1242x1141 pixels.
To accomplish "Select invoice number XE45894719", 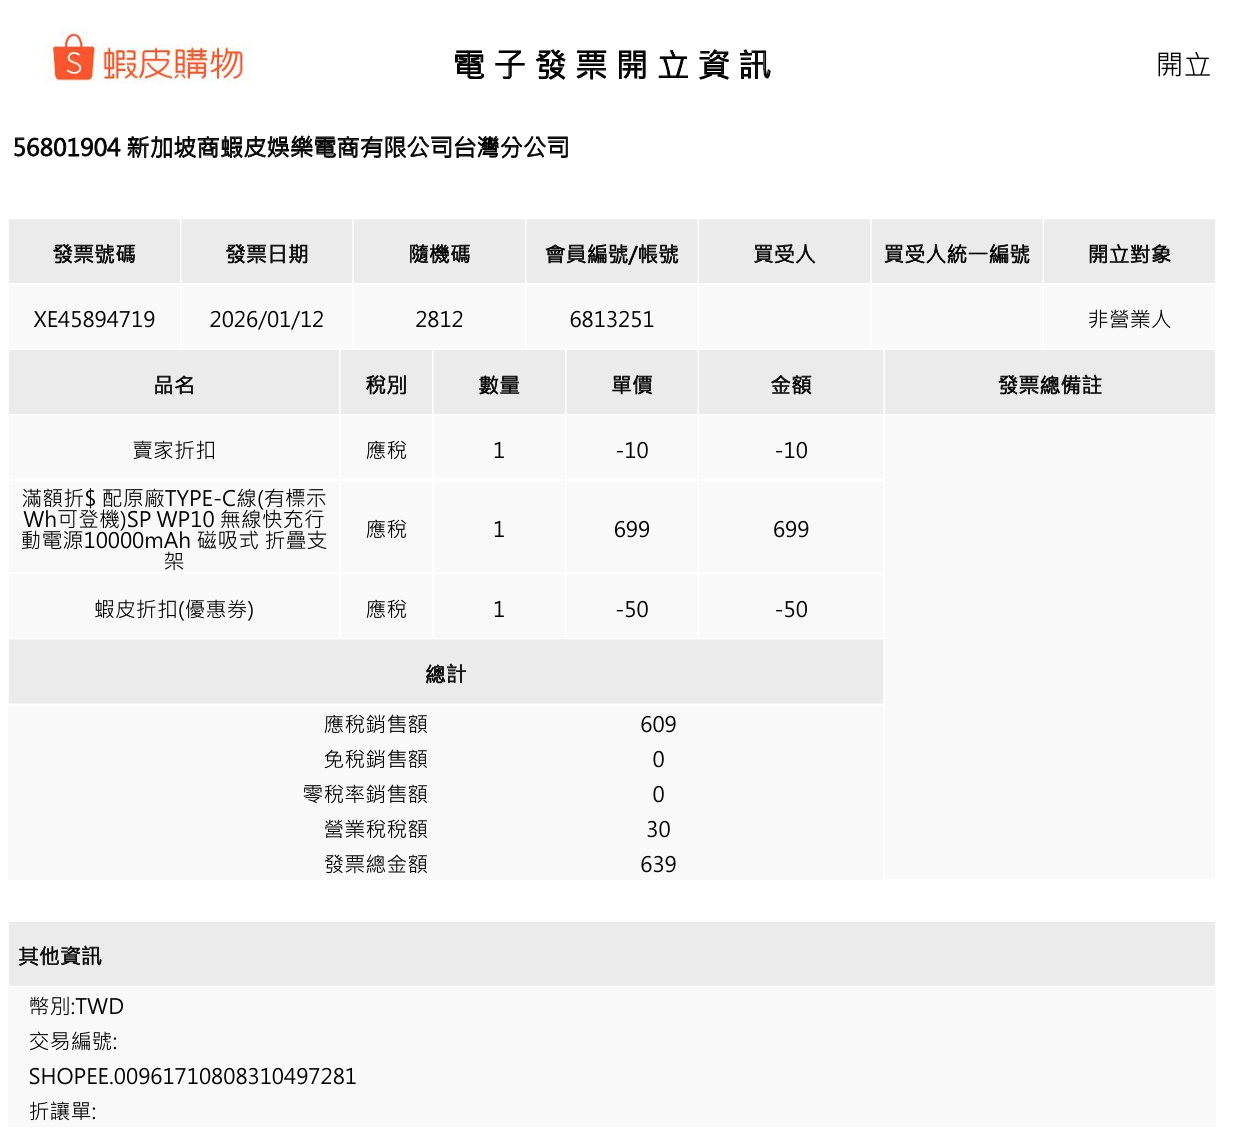I will [94, 319].
